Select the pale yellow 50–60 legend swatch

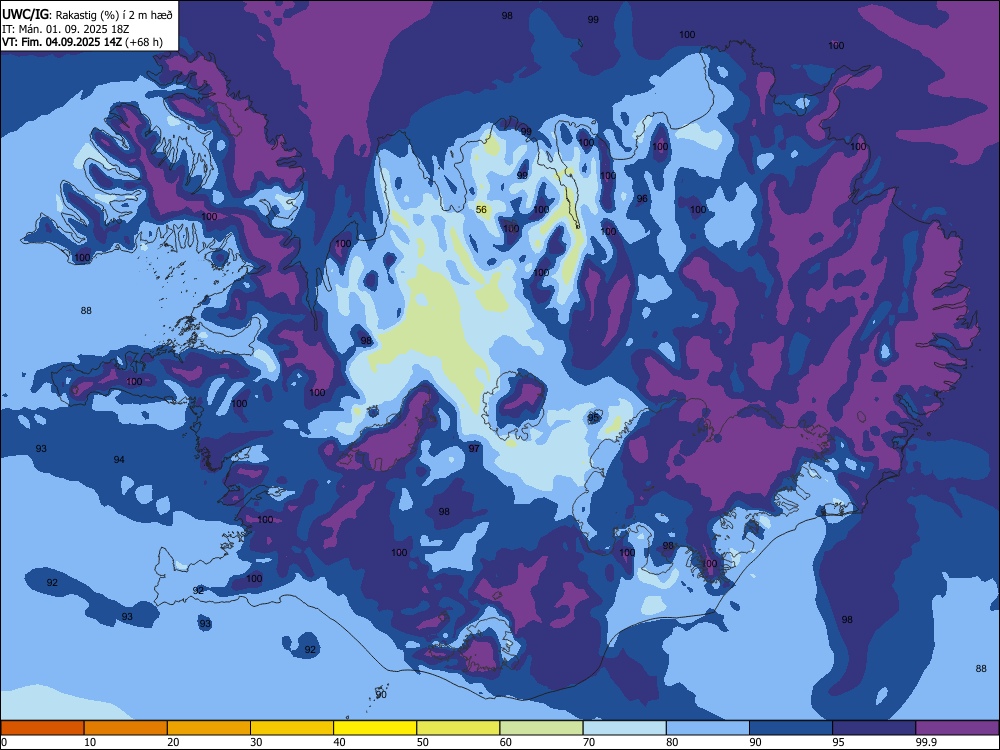tap(459, 728)
